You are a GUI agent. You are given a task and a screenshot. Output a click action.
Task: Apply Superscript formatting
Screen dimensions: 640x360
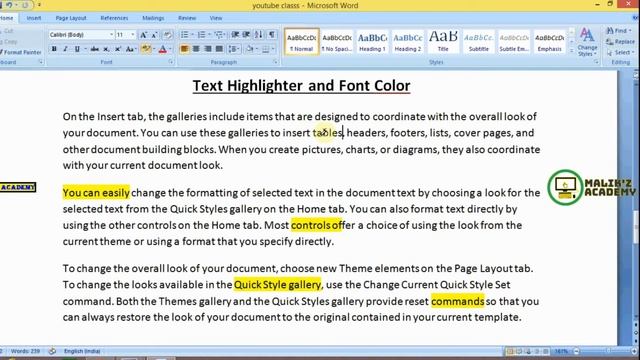[118, 49]
